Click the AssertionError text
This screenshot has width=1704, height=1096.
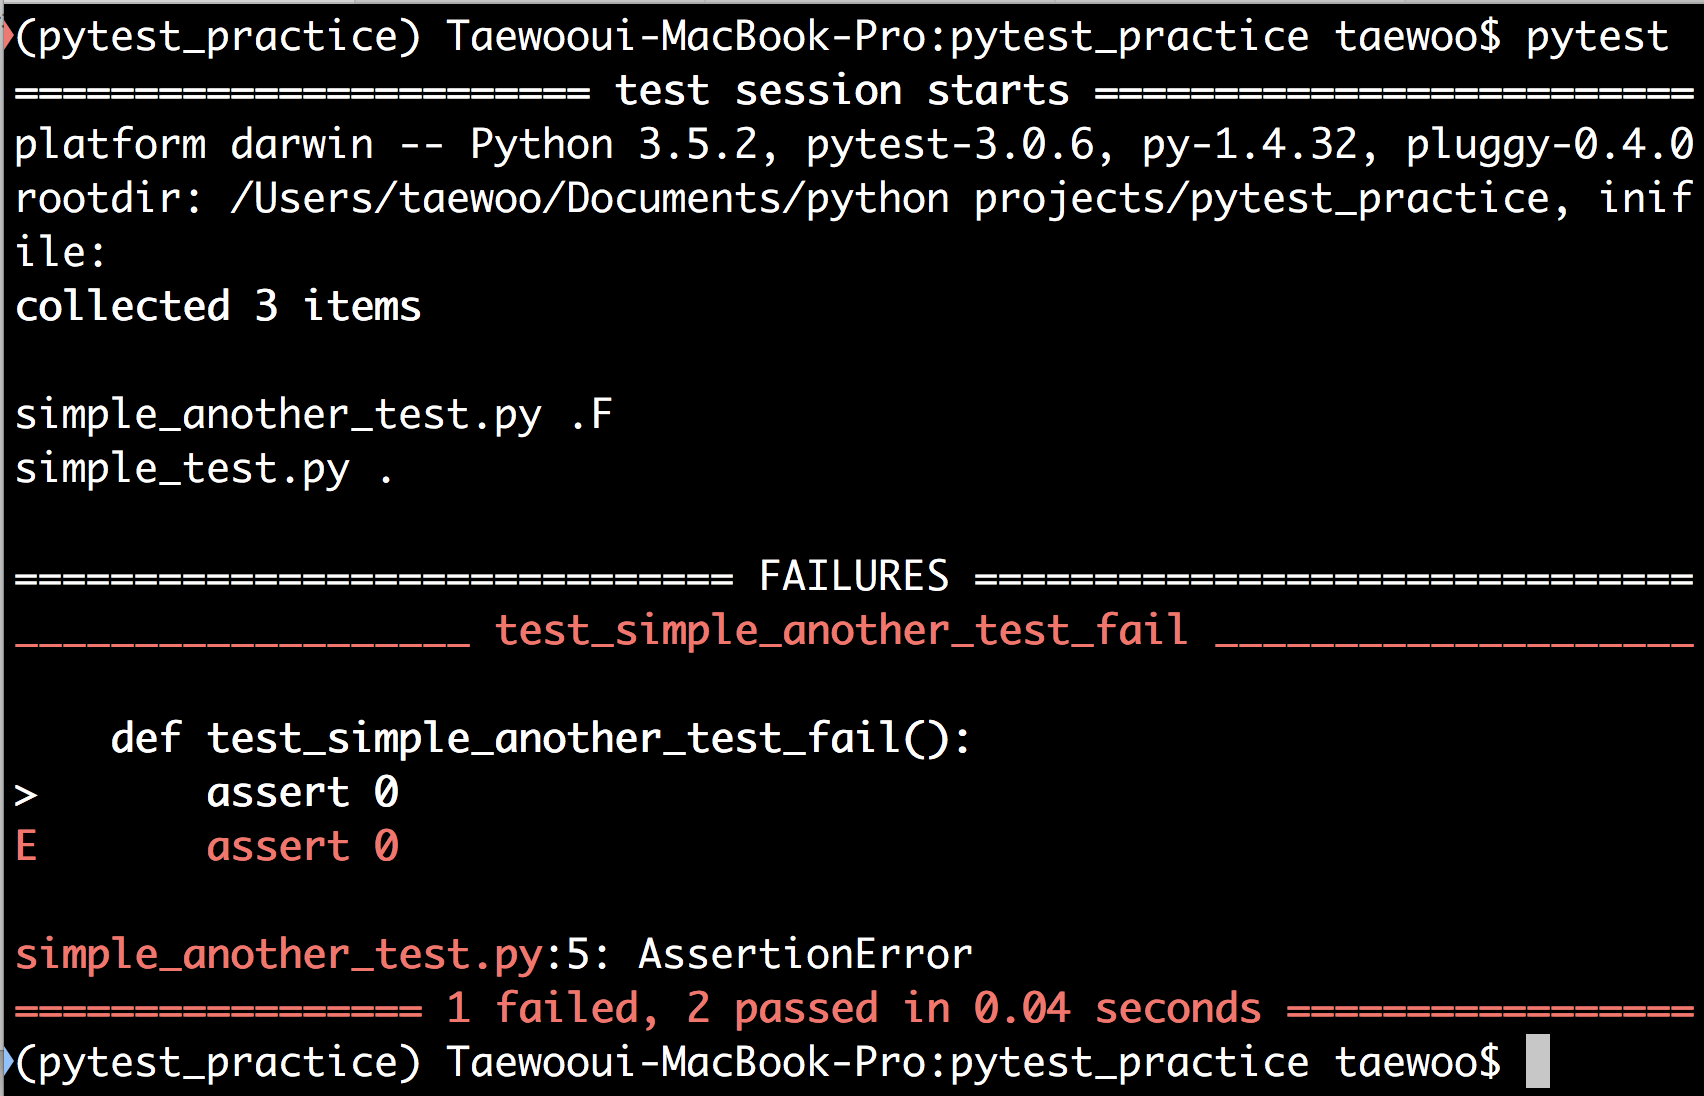tap(805, 954)
